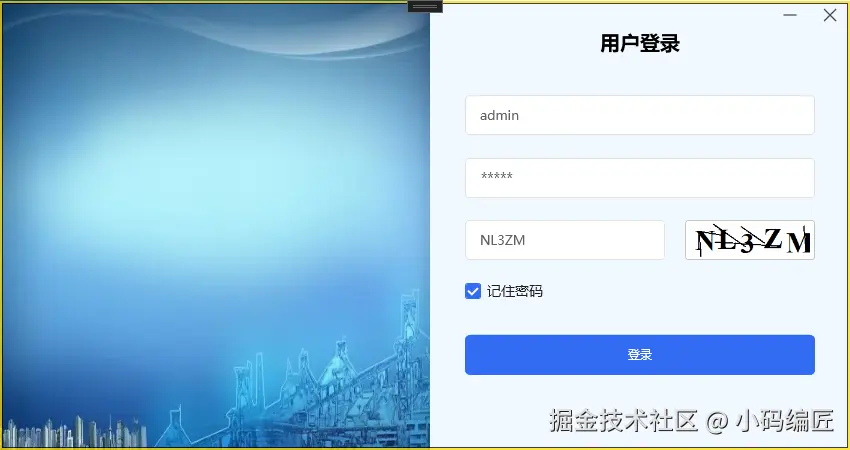Image resolution: width=850 pixels, height=450 pixels.
Task: Focus the verification code field NL3ZM
Action: (x=565, y=240)
